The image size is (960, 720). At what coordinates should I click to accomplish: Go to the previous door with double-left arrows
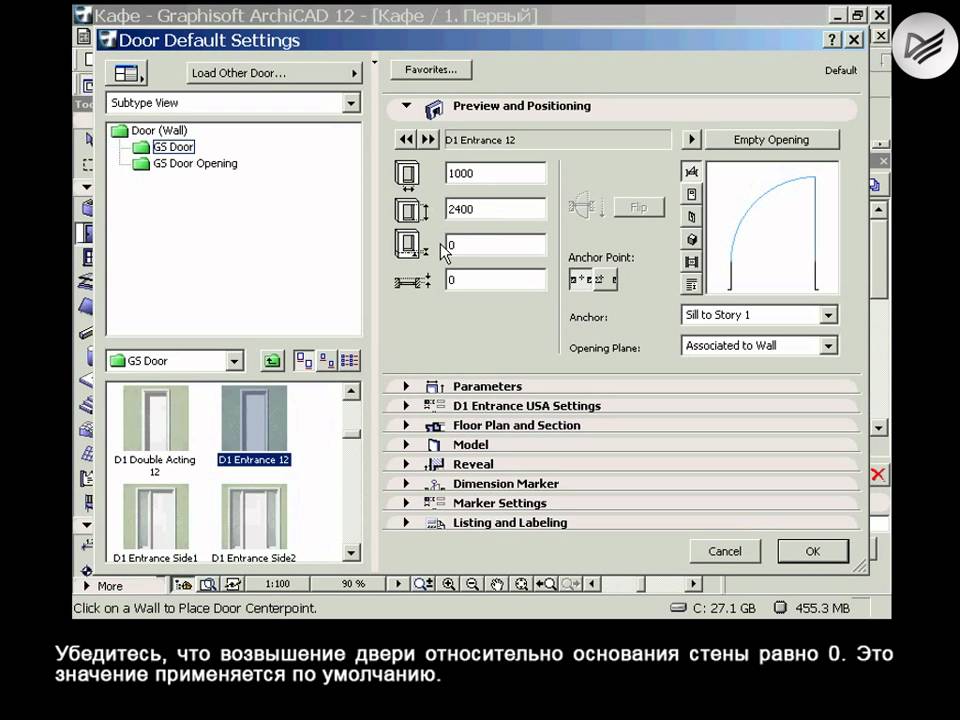click(x=406, y=140)
